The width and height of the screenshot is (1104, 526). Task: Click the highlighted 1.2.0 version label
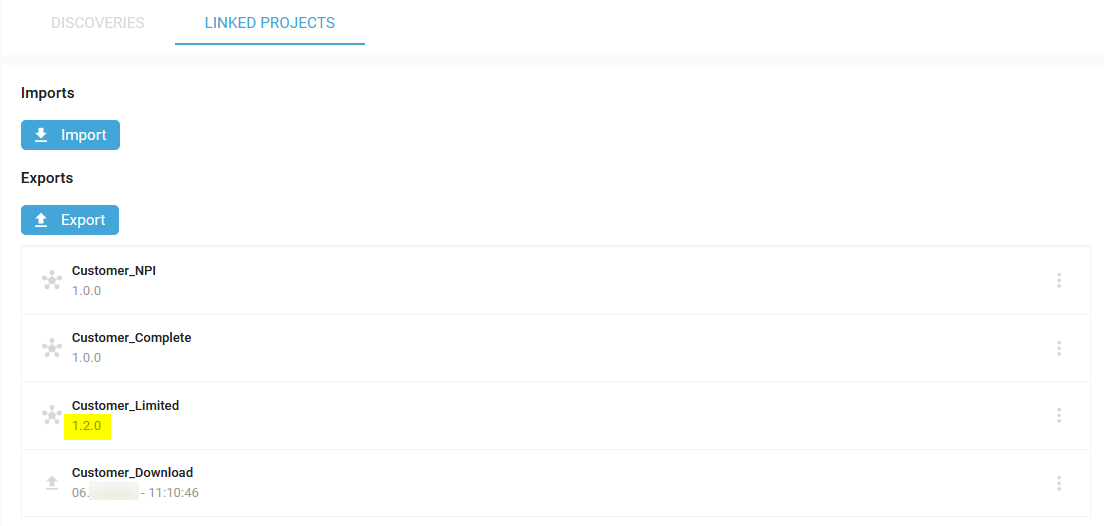pyautogui.click(x=87, y=425)
